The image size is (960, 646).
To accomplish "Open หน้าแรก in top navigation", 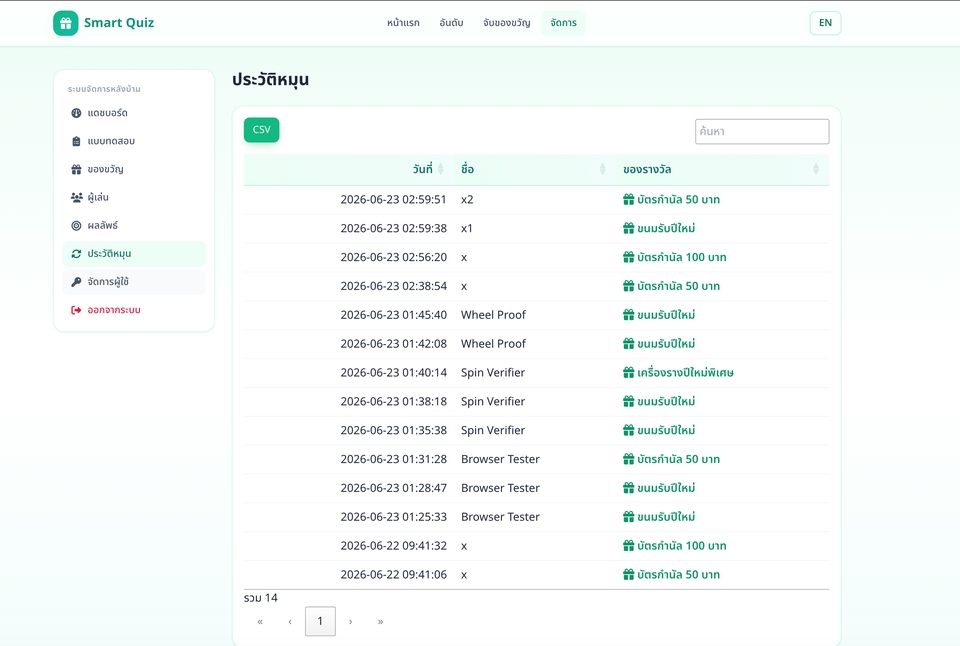I will point(403,23).
